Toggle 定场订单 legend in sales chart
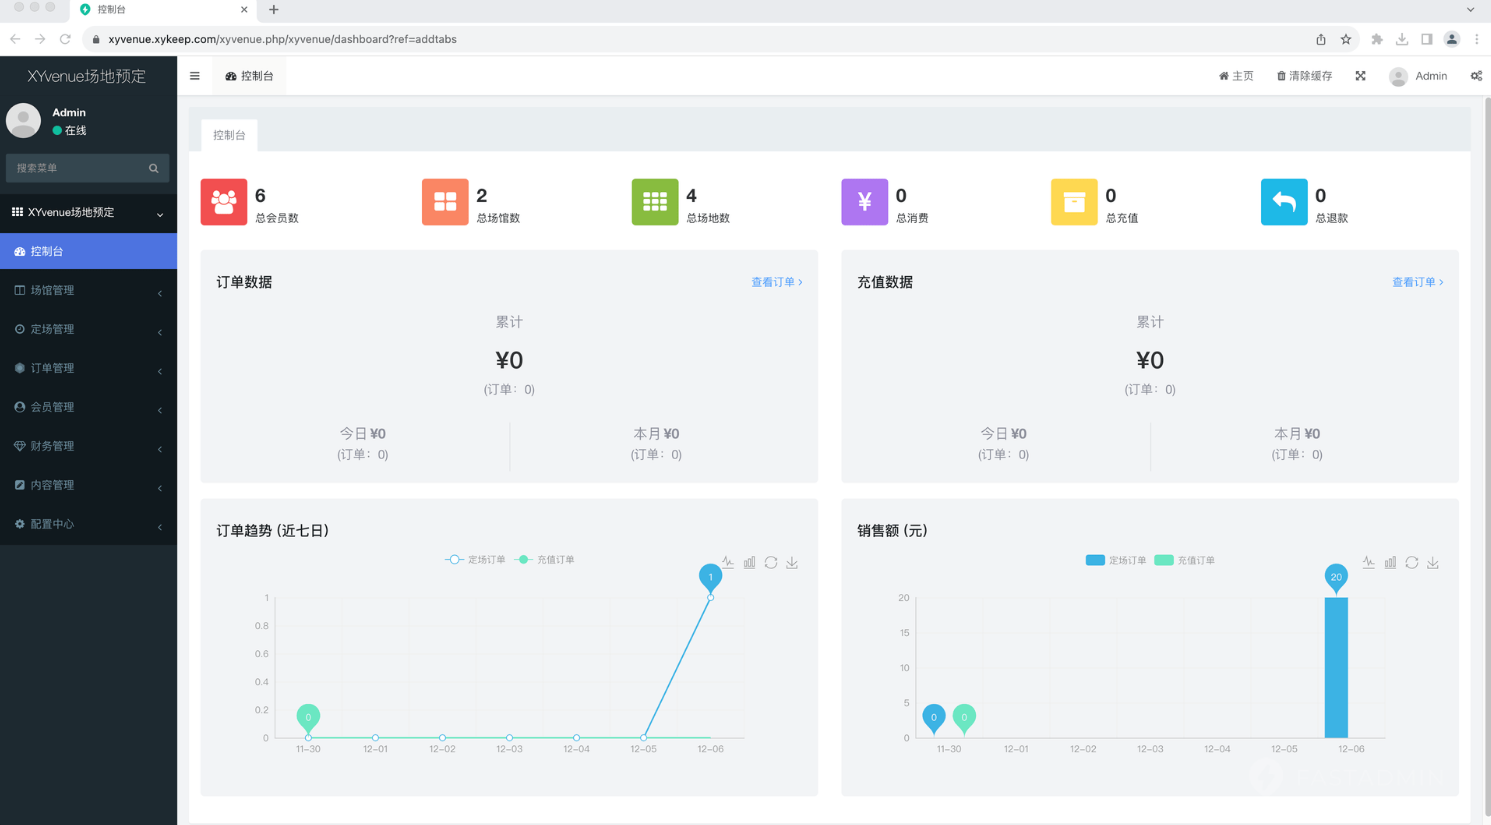The width and height of the screenshot is (1491, 825). pos(1116,560)
